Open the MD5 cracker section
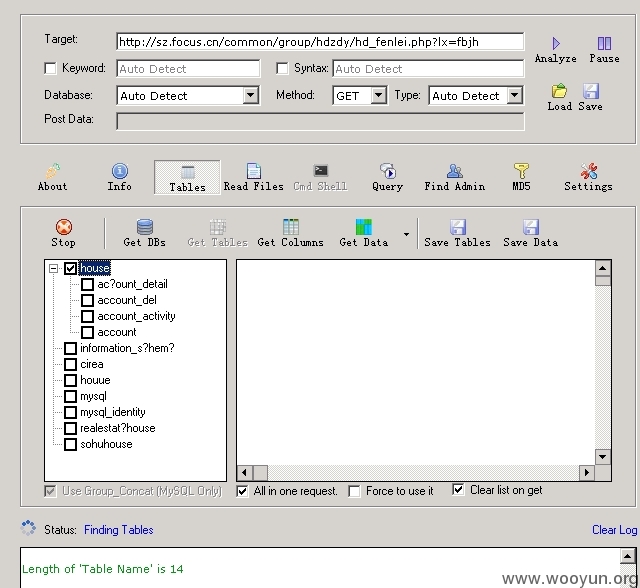640x588 pixels. tap(521, 178)
